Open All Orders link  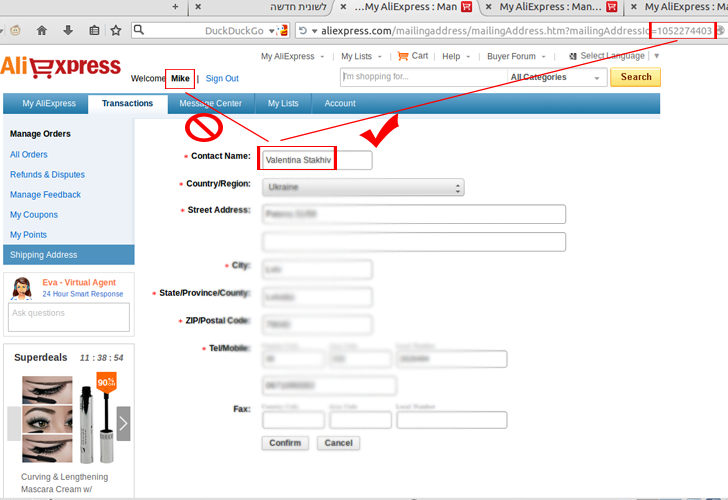point(29,155)
